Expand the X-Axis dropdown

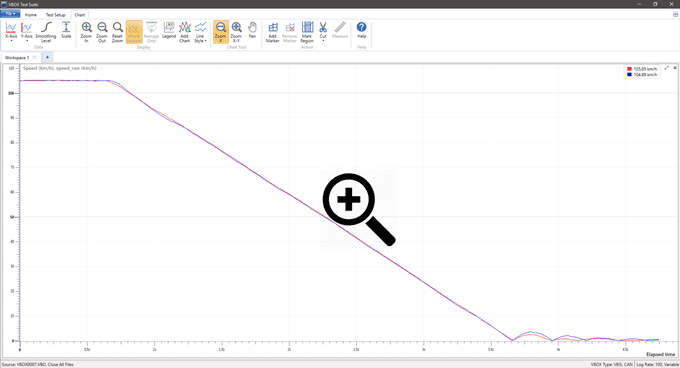[x=11, y=32]
